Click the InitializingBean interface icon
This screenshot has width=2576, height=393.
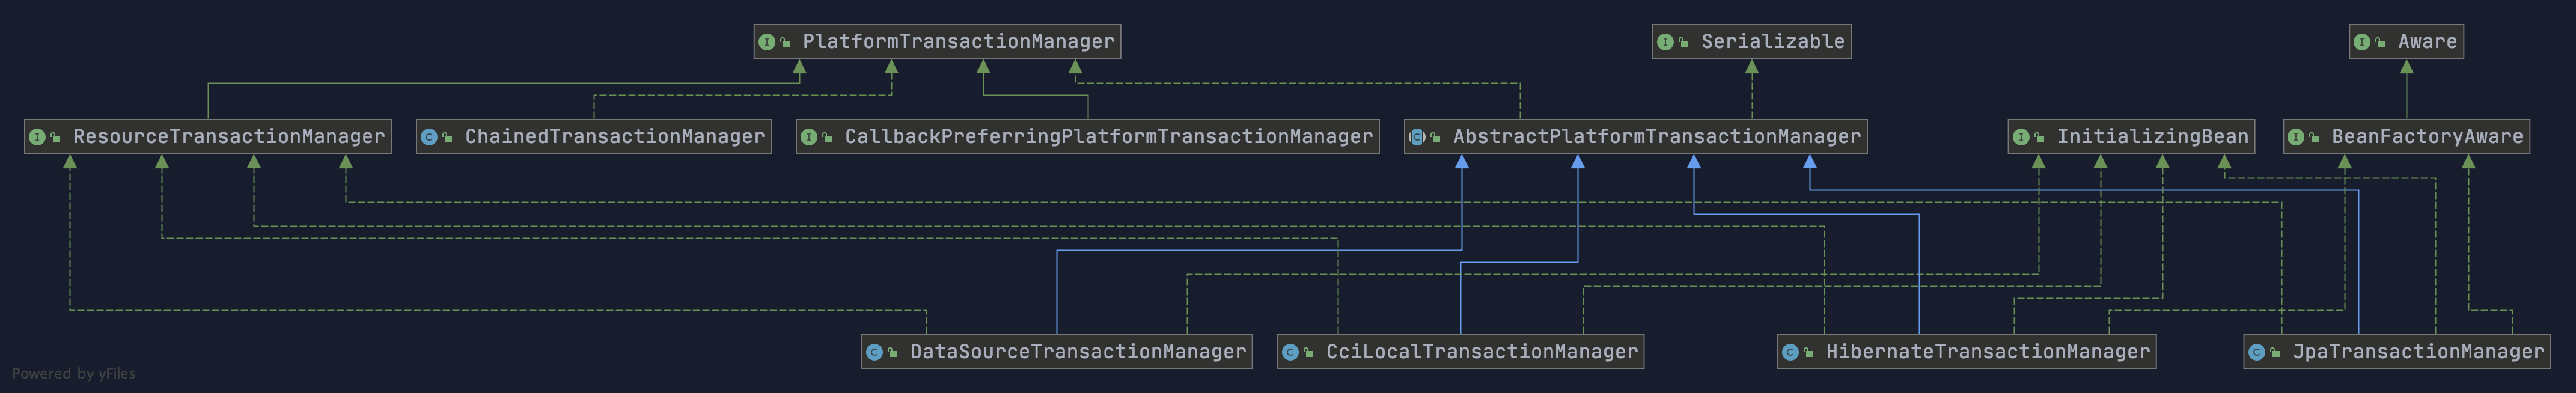[x=2021, y=137]
